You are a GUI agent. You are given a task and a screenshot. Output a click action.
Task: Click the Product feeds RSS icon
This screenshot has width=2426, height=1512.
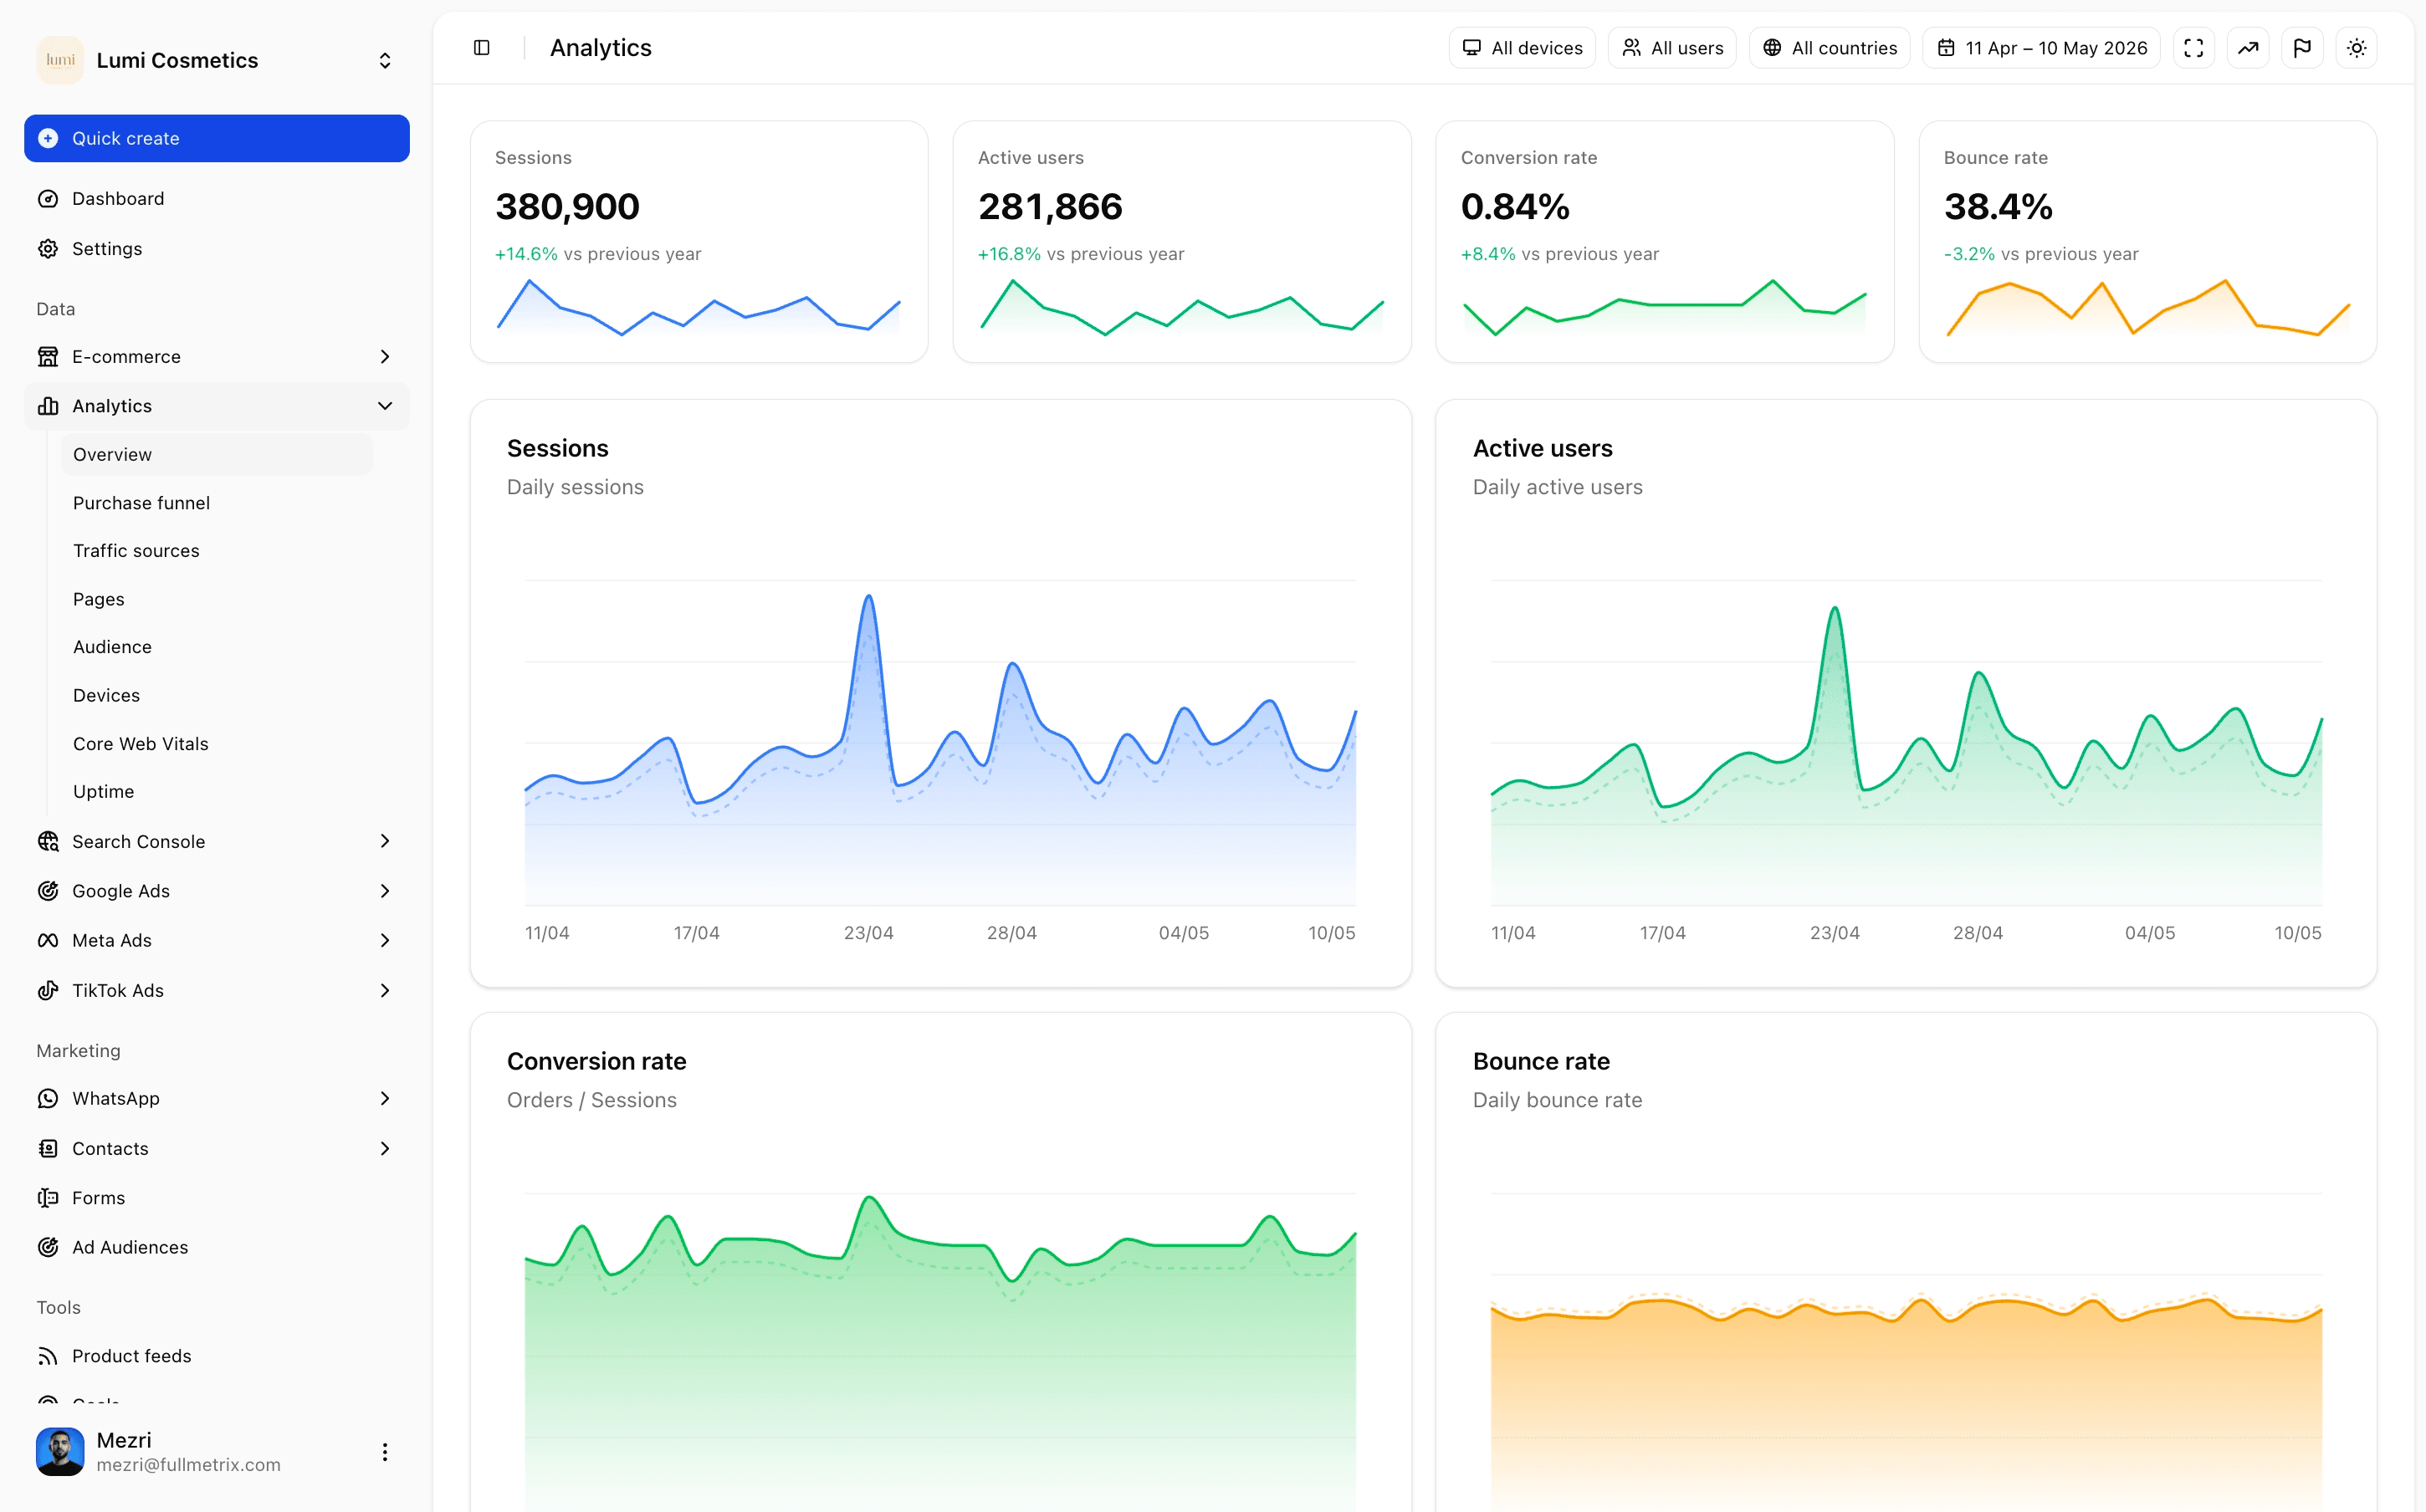pos(48,1356)
